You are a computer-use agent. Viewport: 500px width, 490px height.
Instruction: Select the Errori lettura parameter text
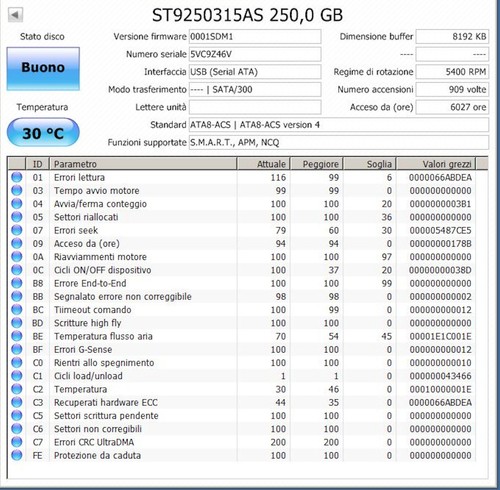tap(79, 177)
